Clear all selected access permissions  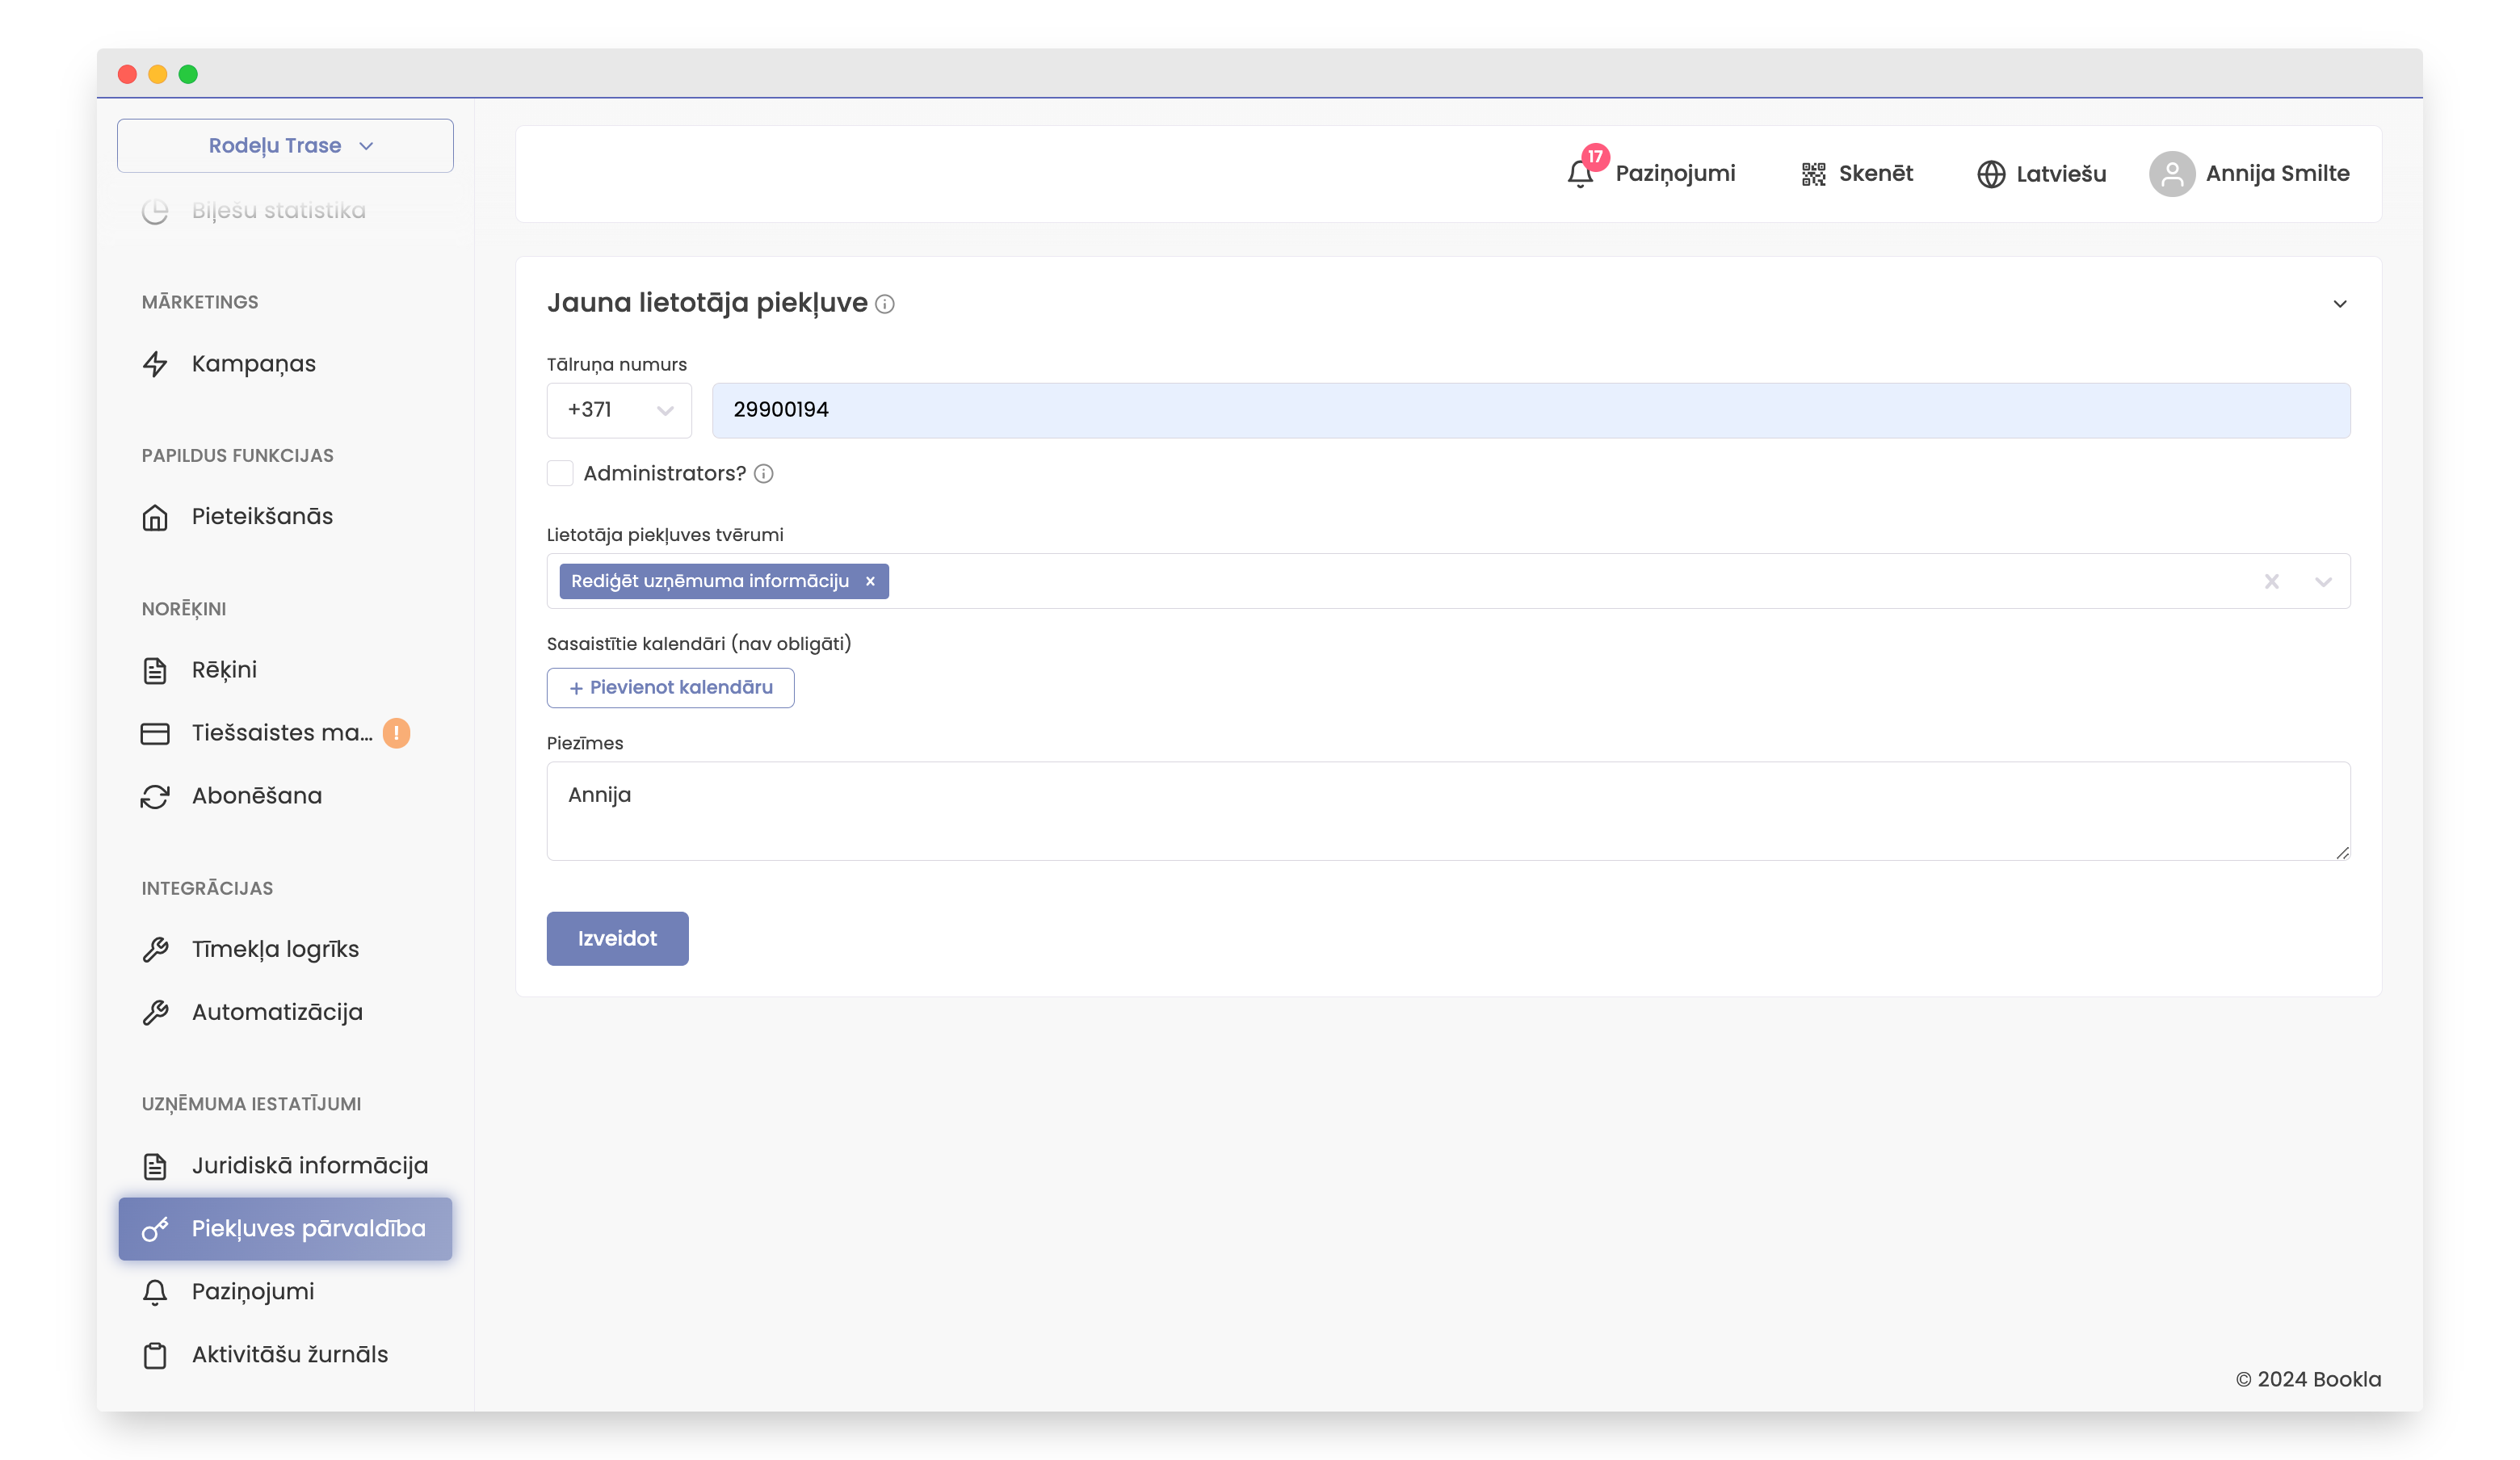tap(2271, 581)
